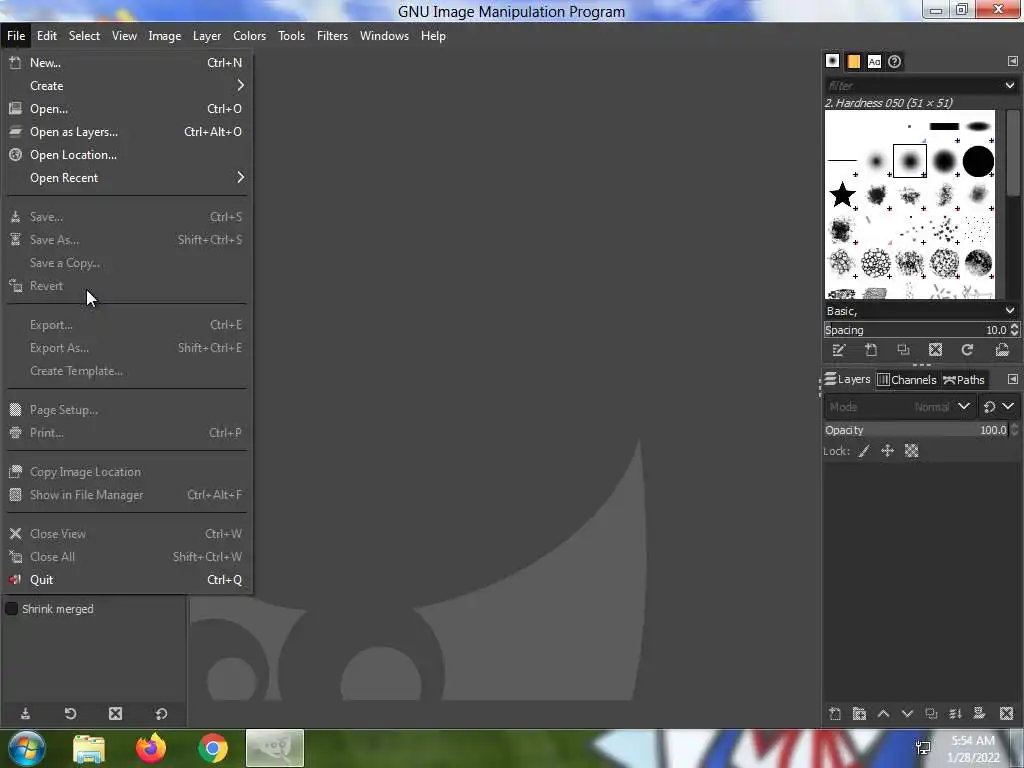Raise layer with the up arrow
This screenshot has width=1024, height=768.
tap(883, 714)
